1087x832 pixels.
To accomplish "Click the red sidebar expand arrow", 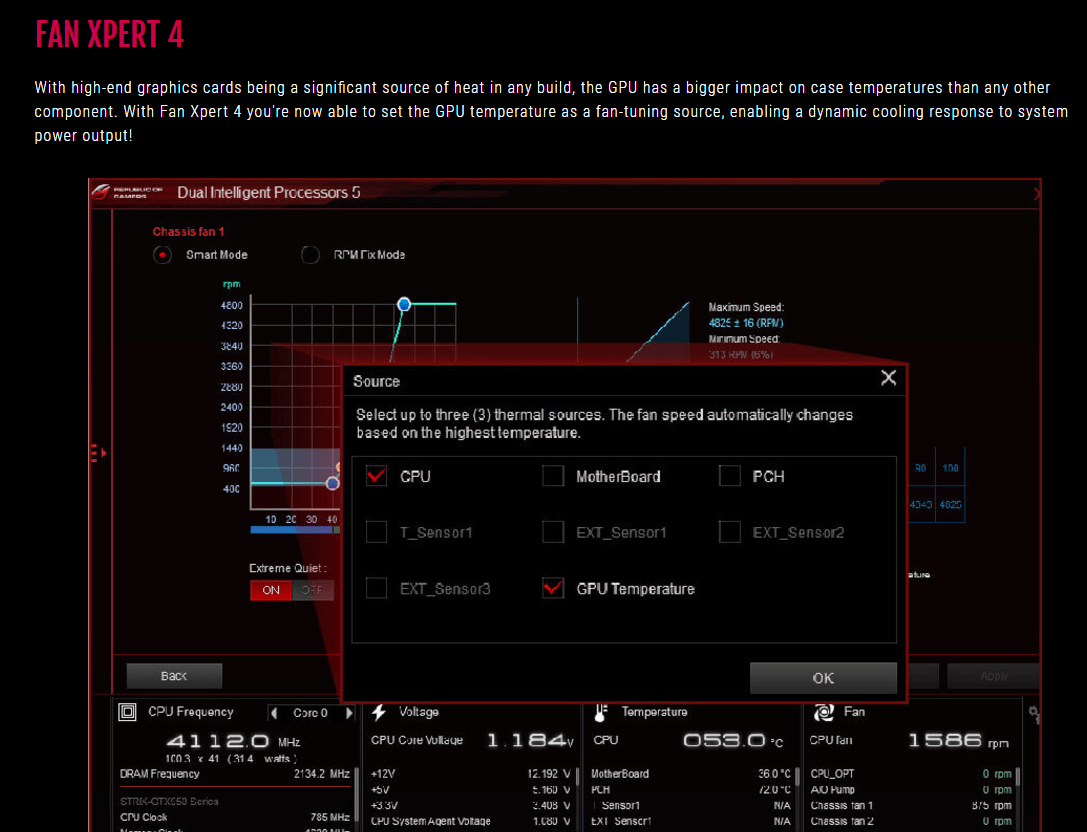I will coord(98,453).
